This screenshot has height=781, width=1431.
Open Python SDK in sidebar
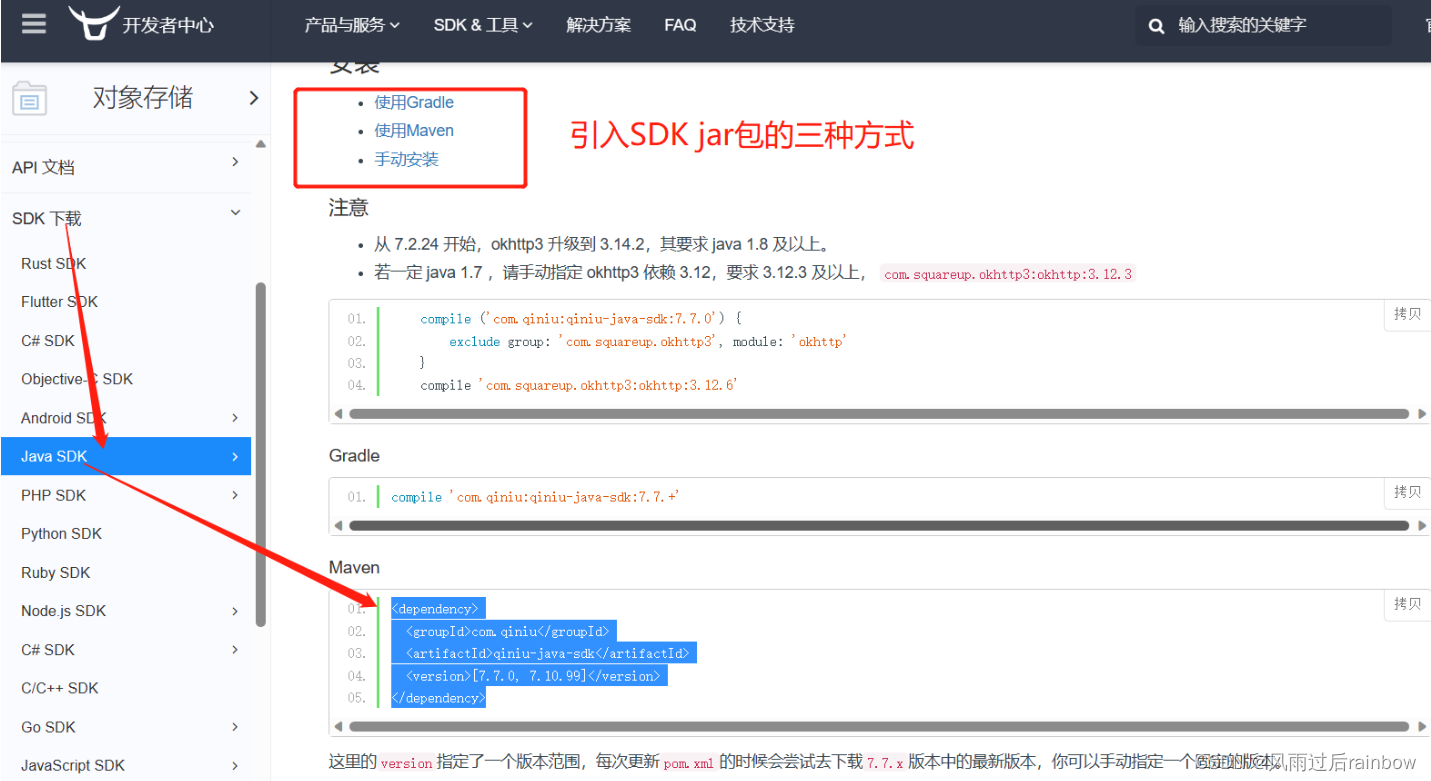[x=62, y=534]
